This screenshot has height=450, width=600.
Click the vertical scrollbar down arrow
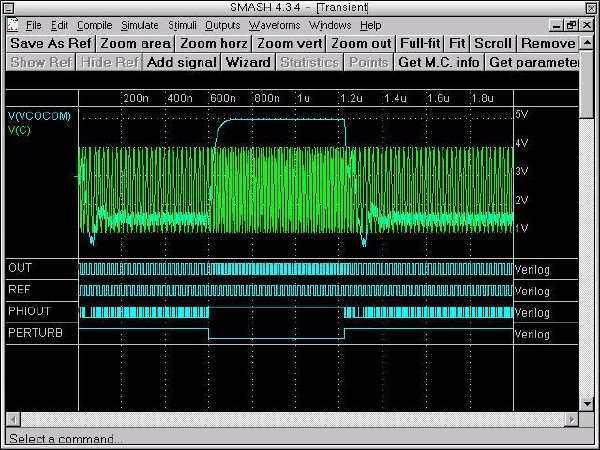pos(586,404)
